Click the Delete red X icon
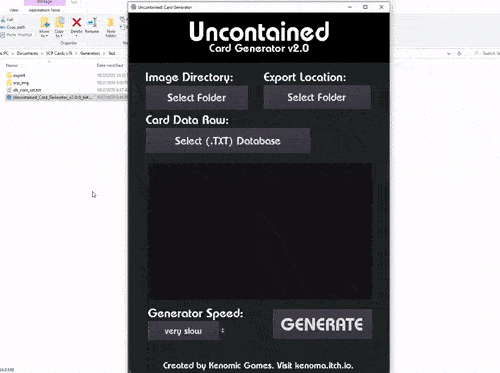The width and height of the screenshot is (500, 373). 77,23
